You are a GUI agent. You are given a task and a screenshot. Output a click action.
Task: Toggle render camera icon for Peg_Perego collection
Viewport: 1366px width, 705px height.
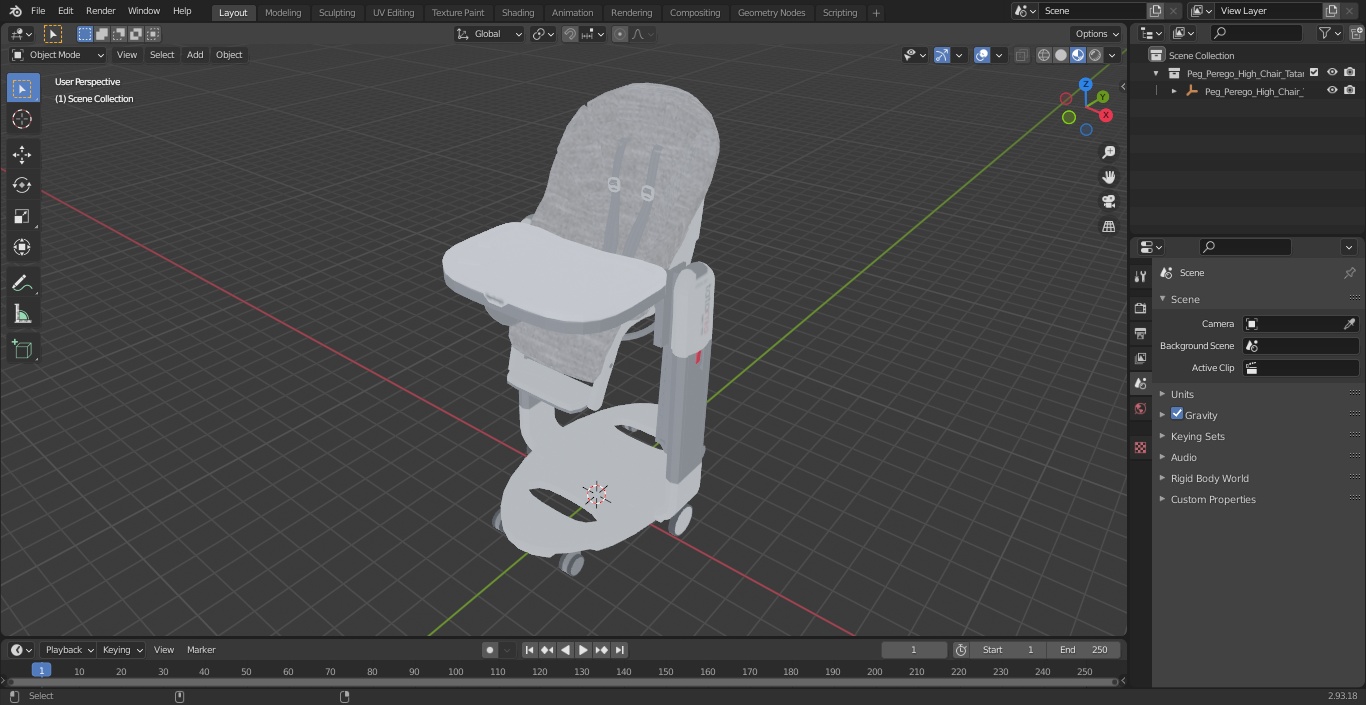point(1350,73)
